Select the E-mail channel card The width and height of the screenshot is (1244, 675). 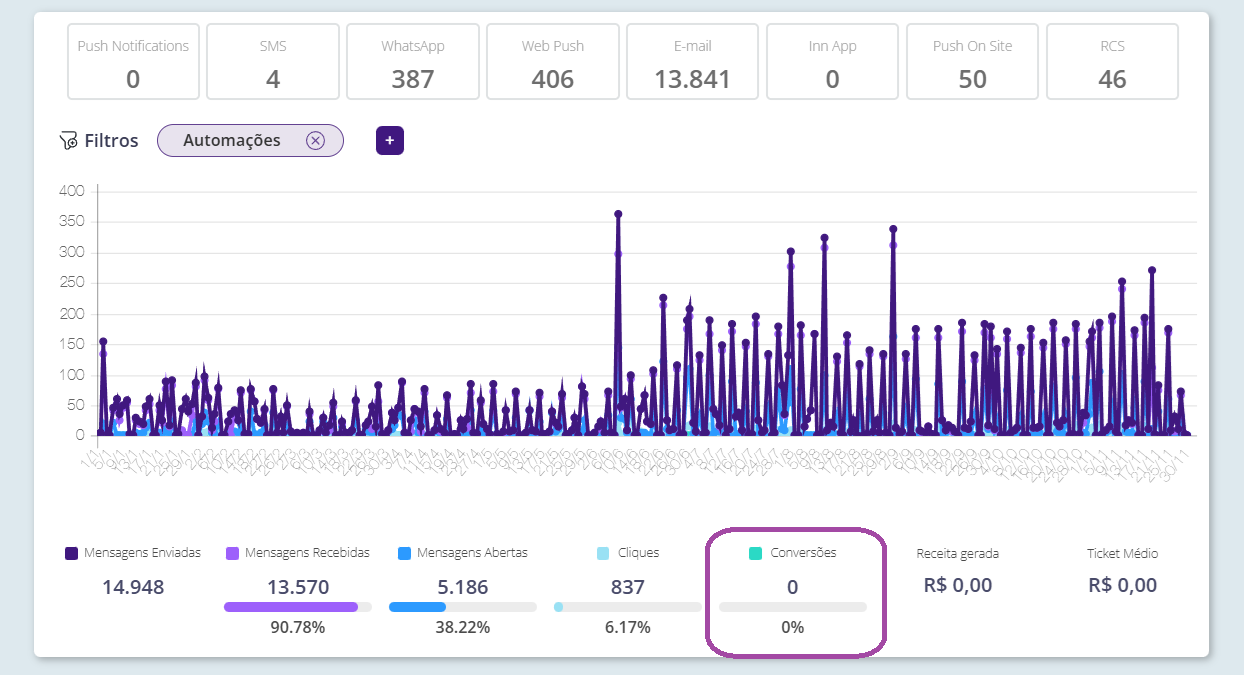[x=693, y=62]
